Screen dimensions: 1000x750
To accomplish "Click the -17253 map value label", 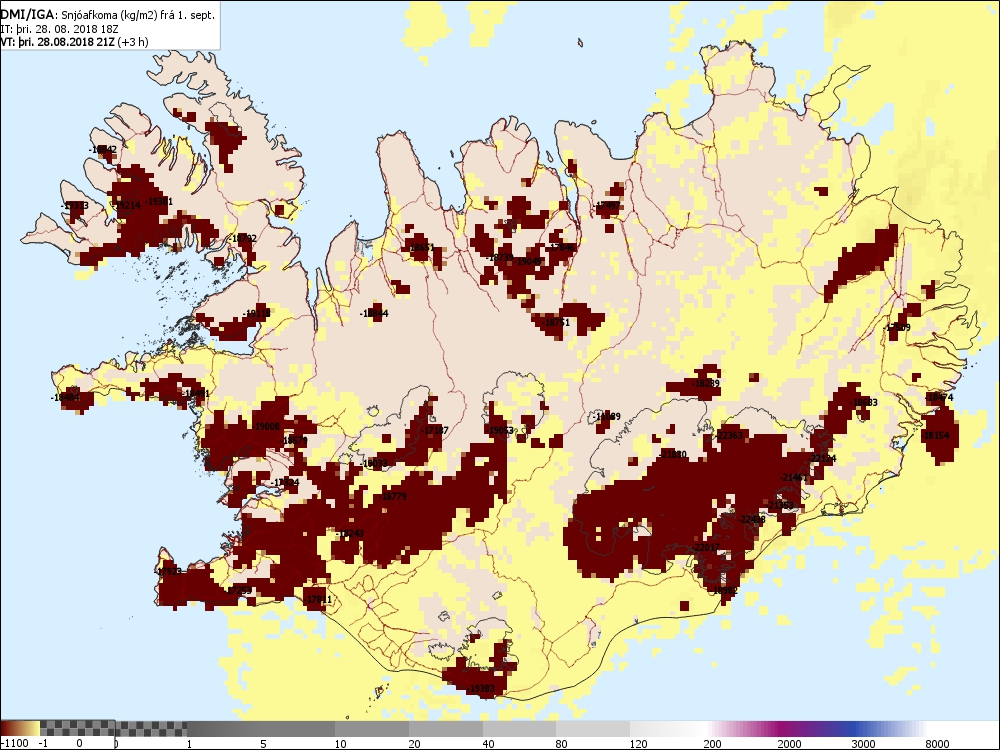I will coord(239,591).
